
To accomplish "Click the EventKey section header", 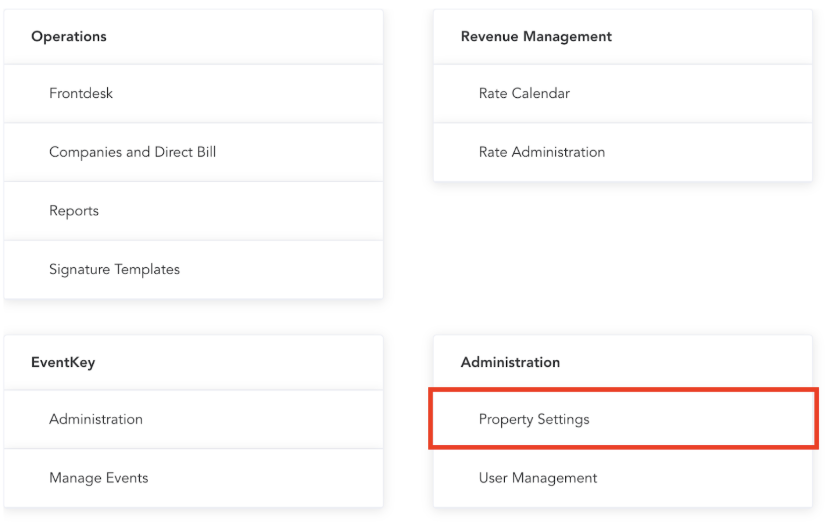I will point(63,362).
